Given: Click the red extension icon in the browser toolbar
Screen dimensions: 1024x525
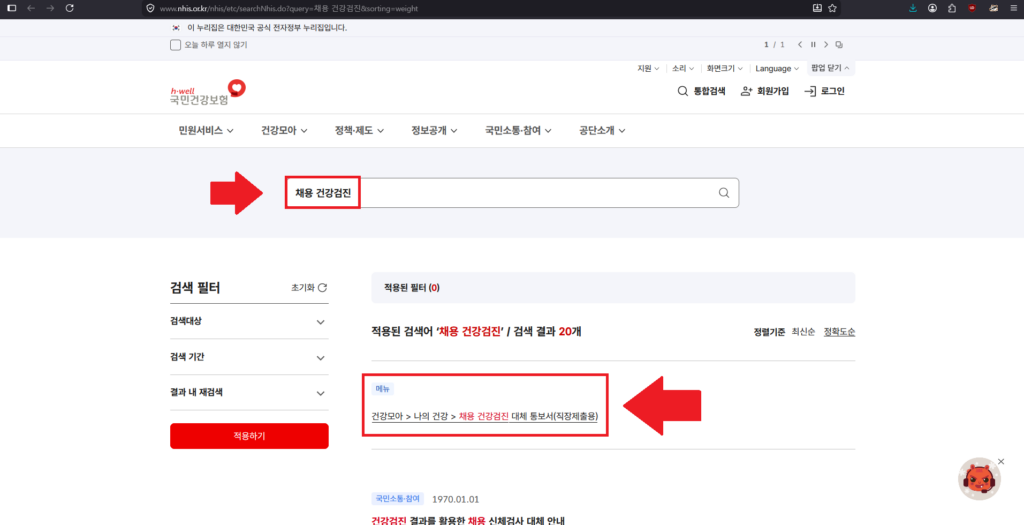Looking at the screenshot, I should click(x=972, y=8).
